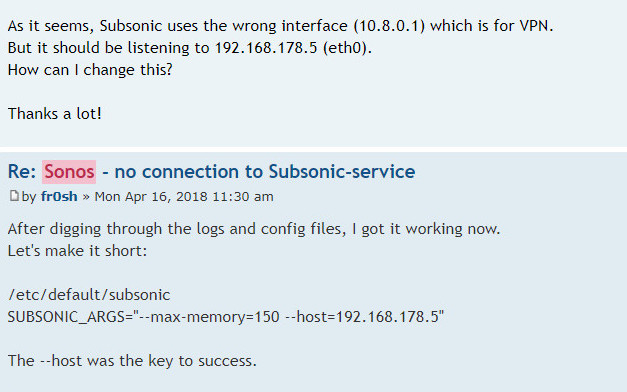Image resolution: width=627 pixels, height=392 pixels.
Task: Click the --host=192.168.178.5 argument text
Action: 362,317
